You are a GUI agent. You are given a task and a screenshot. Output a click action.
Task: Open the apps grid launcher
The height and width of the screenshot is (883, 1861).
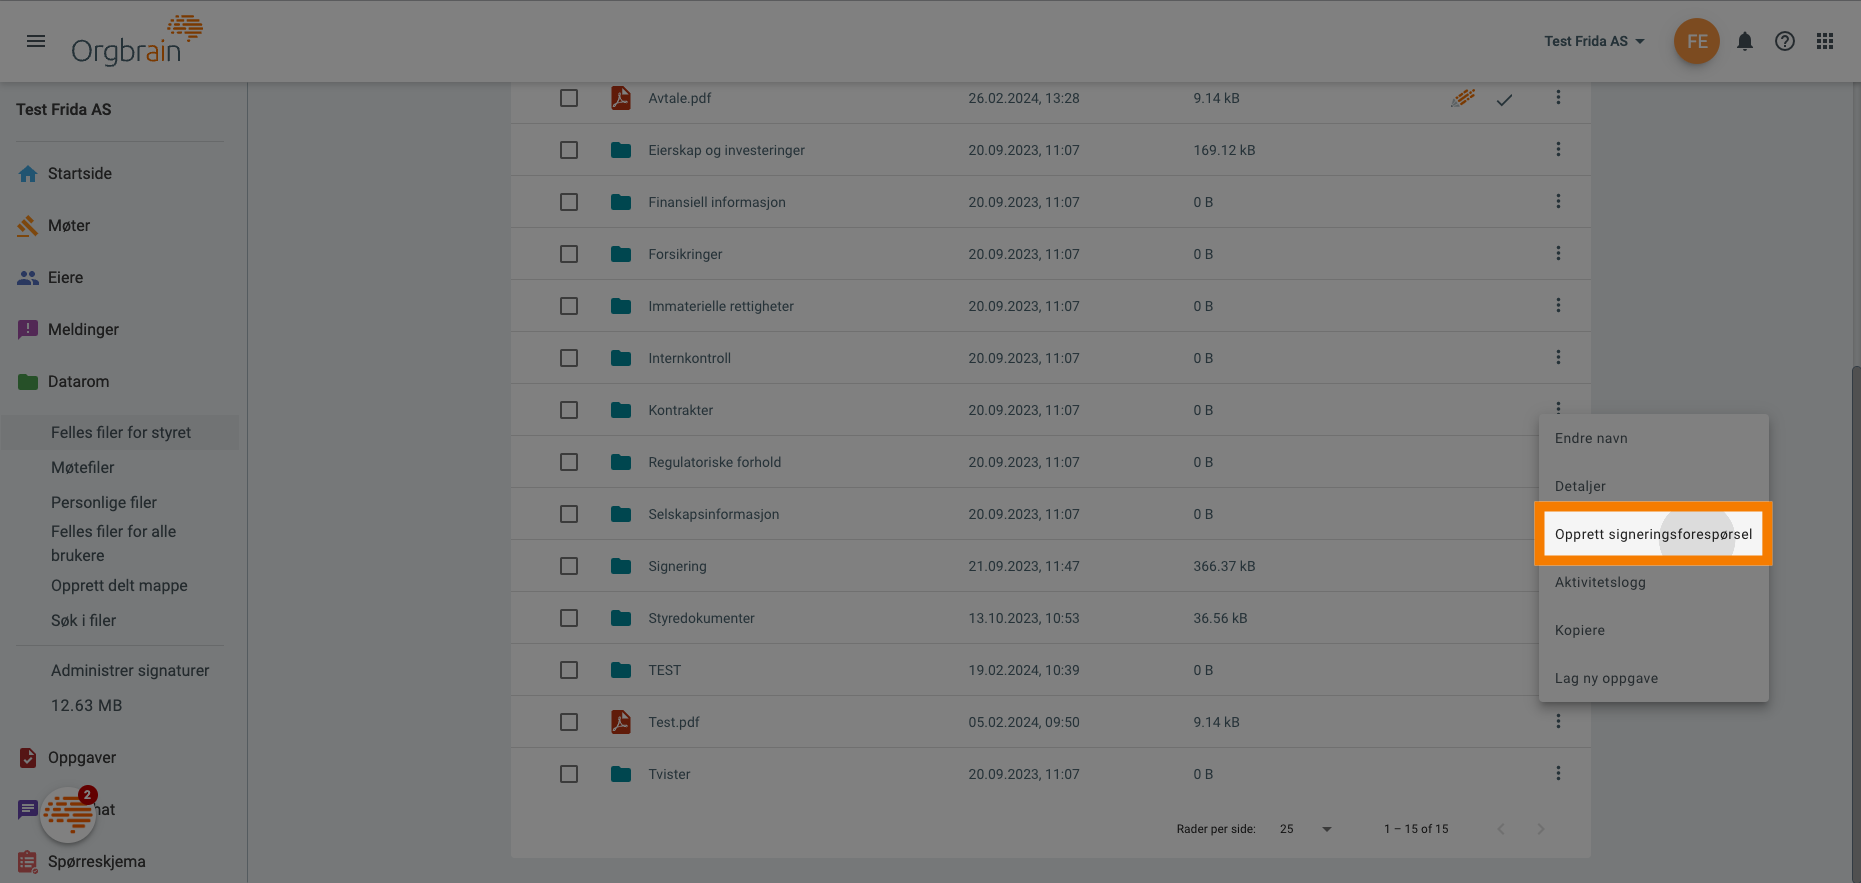(x=1825, y=41)
